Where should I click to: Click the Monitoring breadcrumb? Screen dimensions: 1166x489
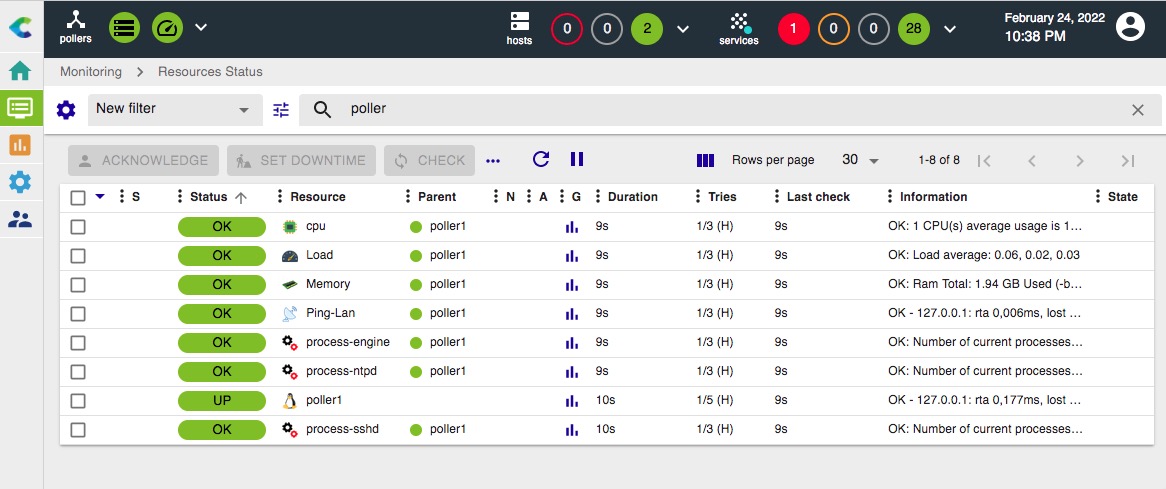click(91, 72)
